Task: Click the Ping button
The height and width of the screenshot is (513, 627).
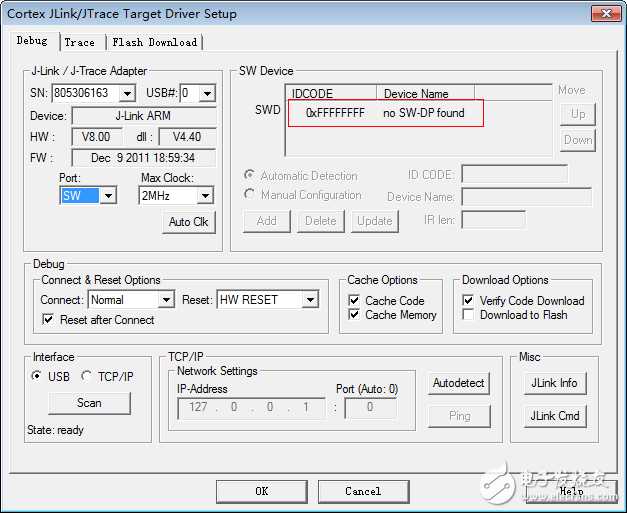Action: click(x=459, y=416)
